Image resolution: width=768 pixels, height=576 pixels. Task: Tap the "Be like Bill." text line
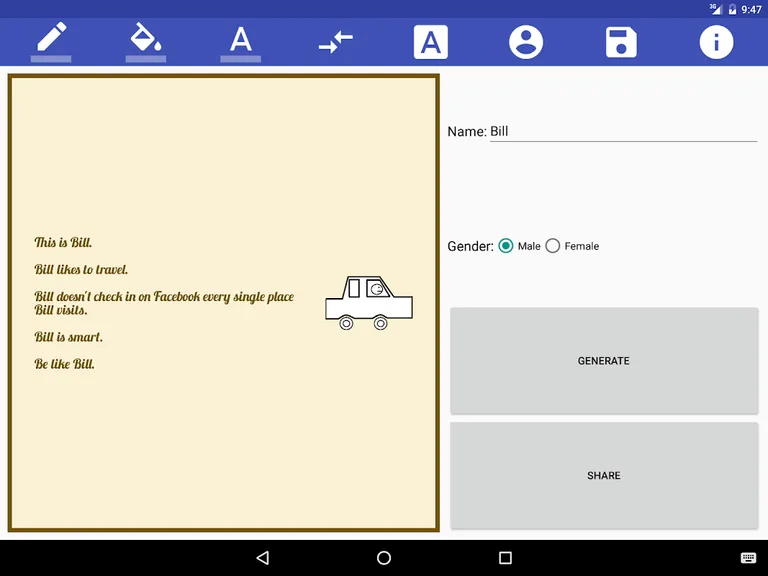(x=65, y=364)
